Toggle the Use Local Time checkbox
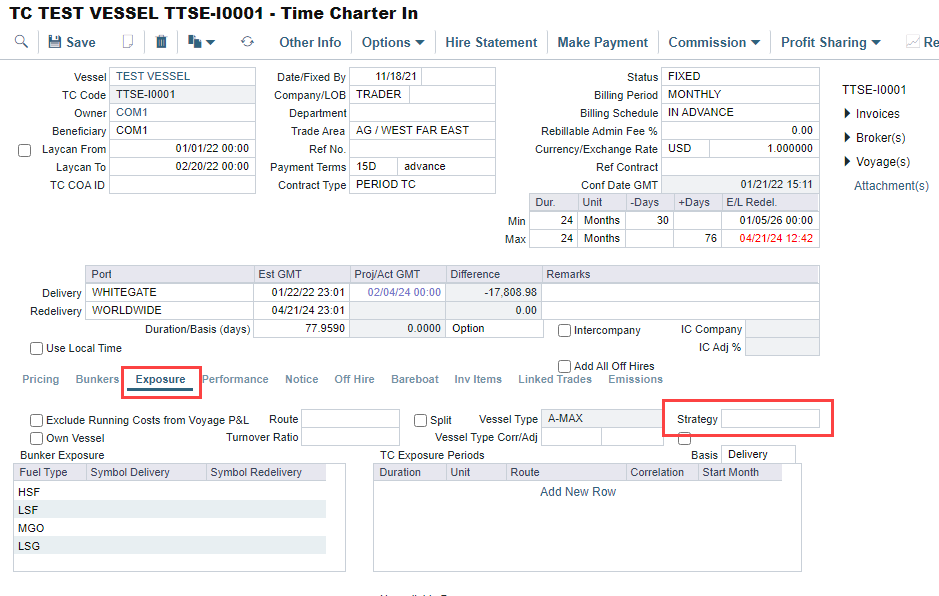The height and width of the screenshot is (596, 939). 37,348
